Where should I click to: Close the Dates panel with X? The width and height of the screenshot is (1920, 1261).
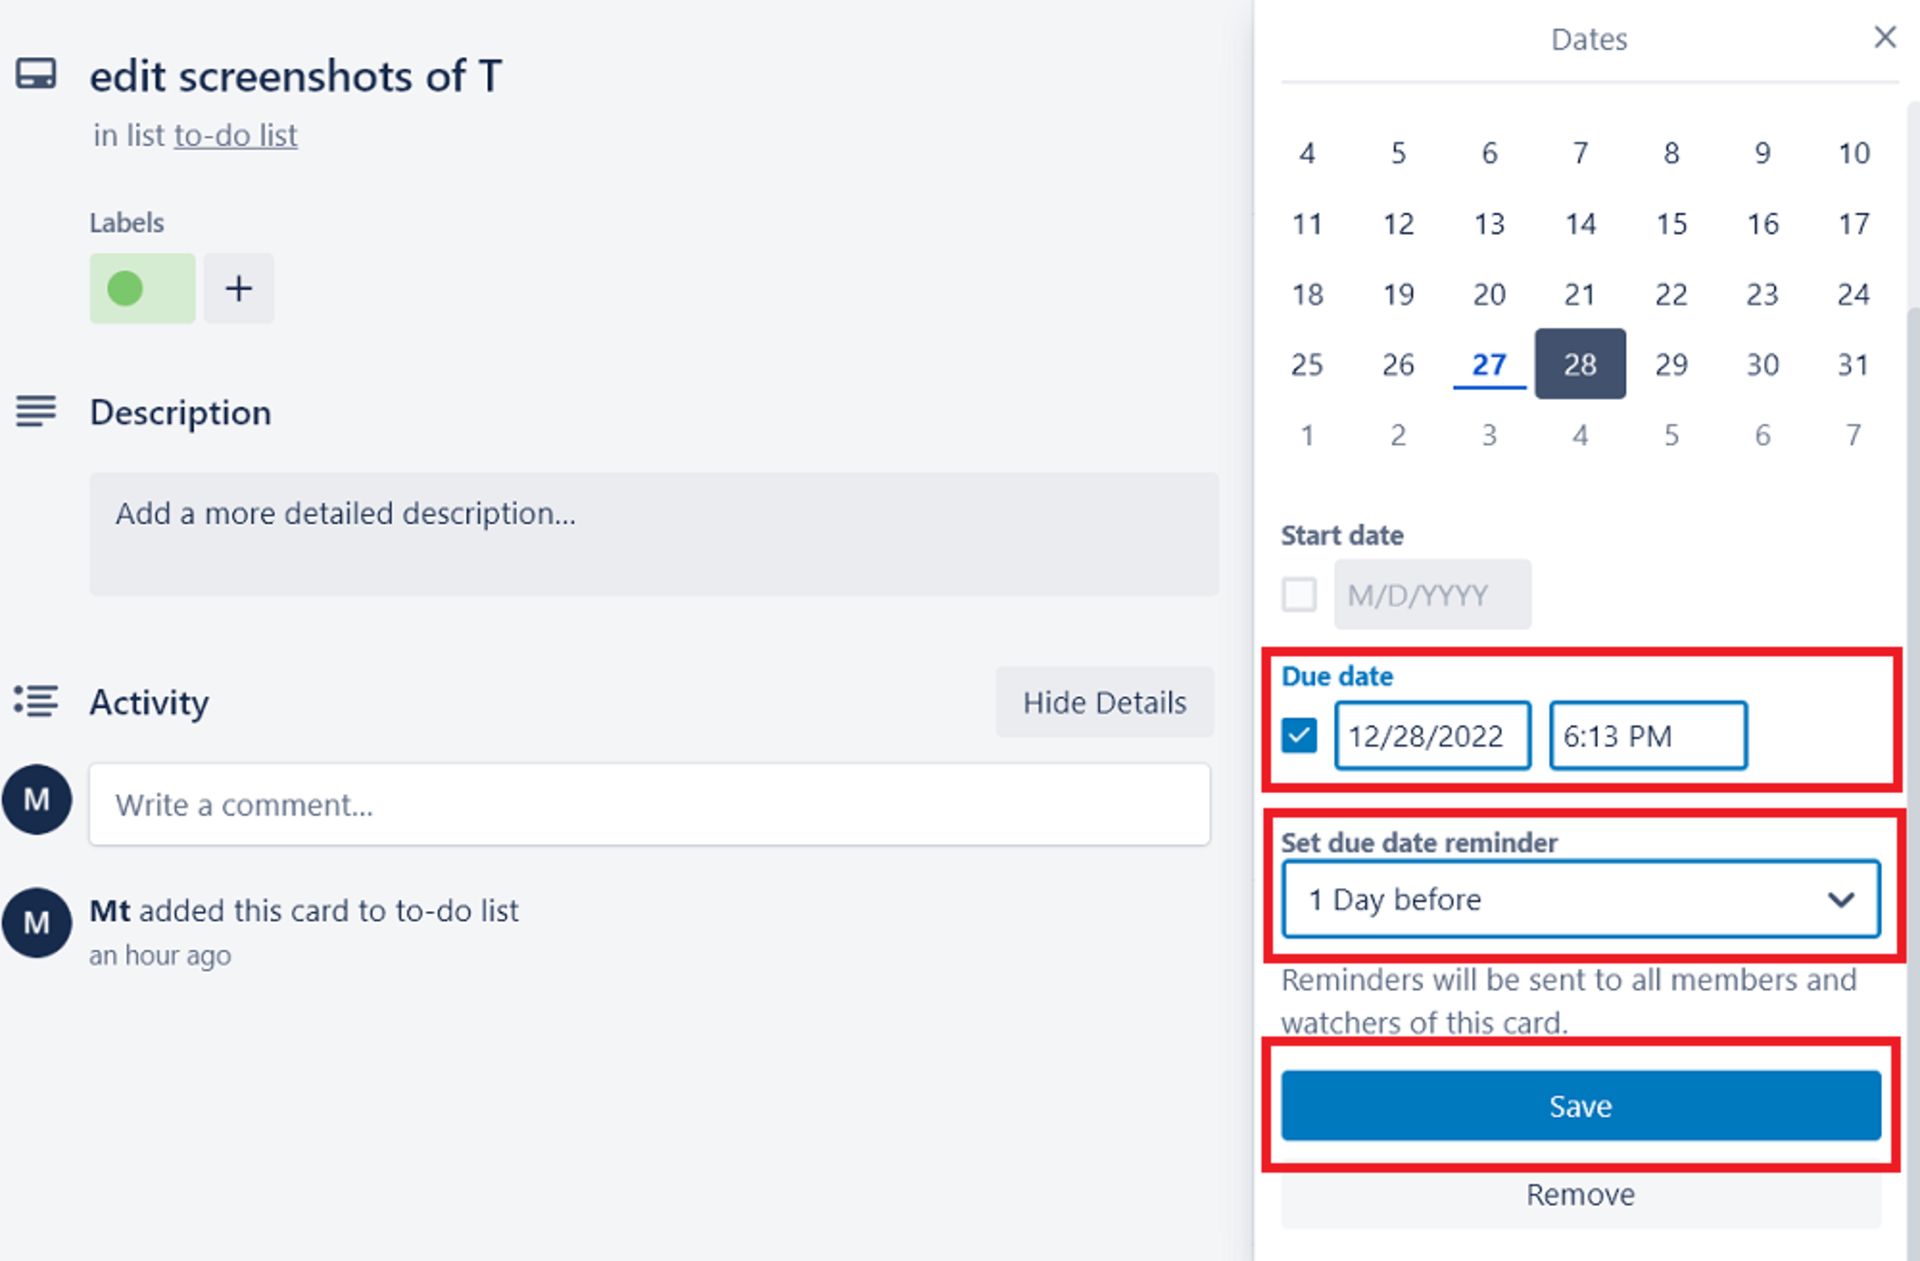tap(1884, 38)
